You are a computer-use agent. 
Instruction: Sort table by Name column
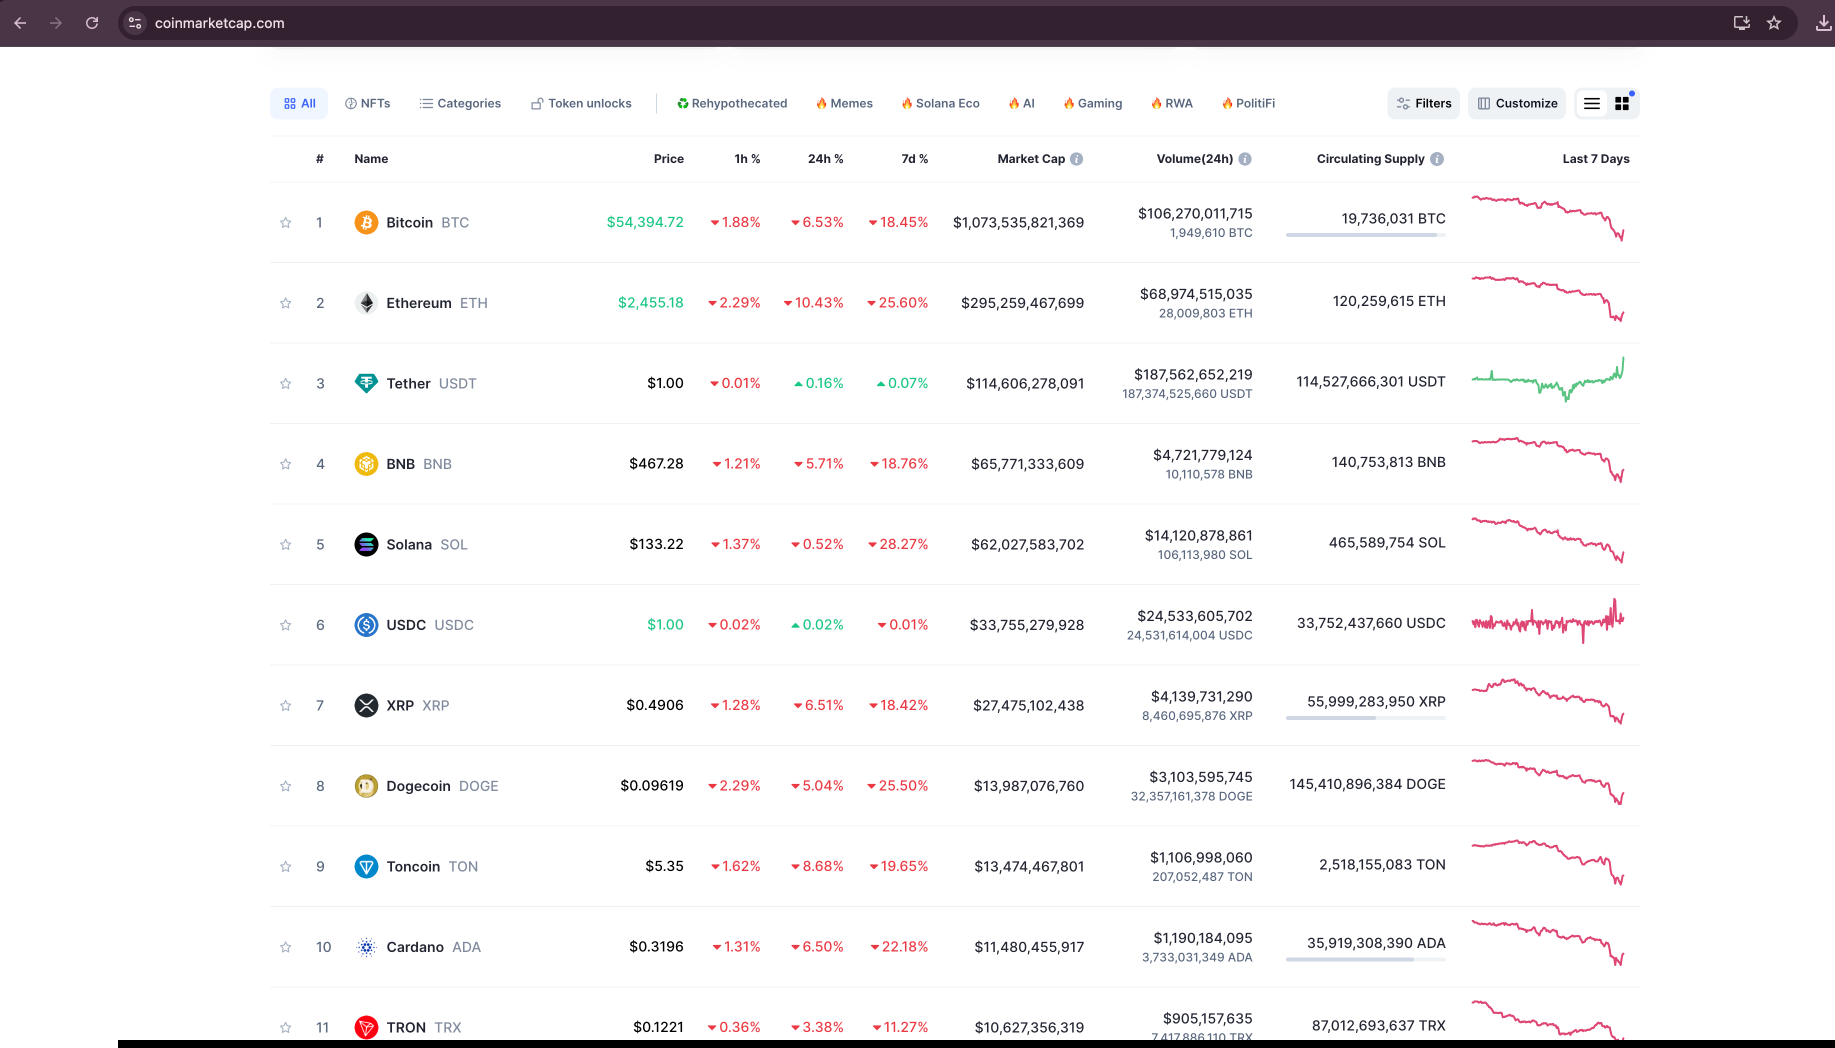click(x=371, y=159)
